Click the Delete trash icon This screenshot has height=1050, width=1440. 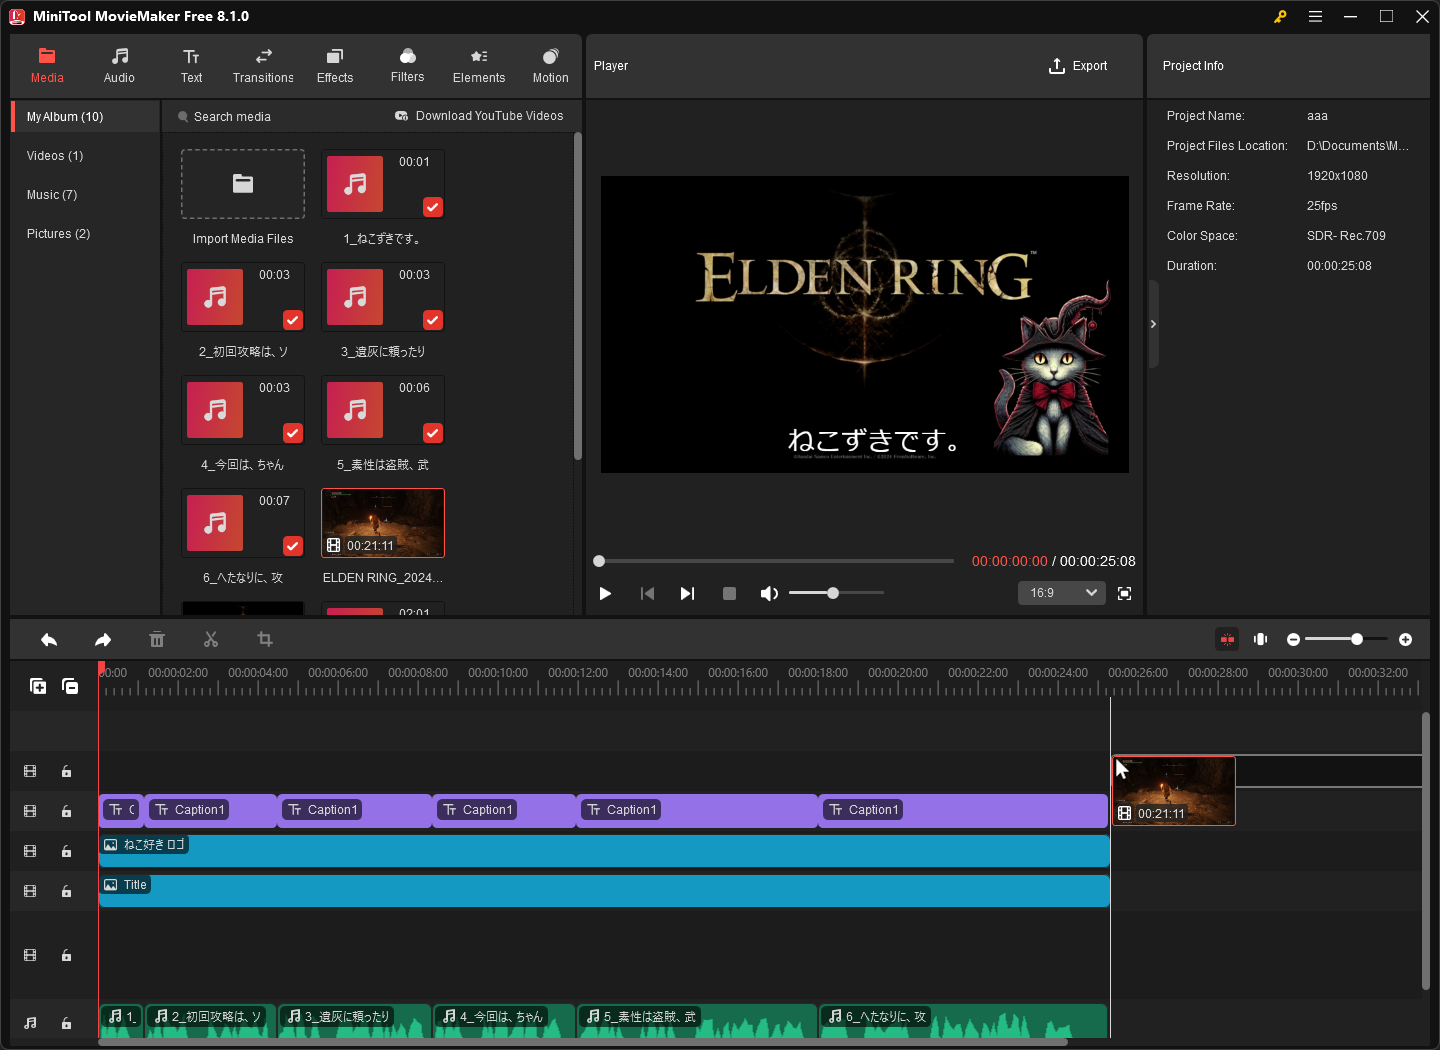[157, 640]
